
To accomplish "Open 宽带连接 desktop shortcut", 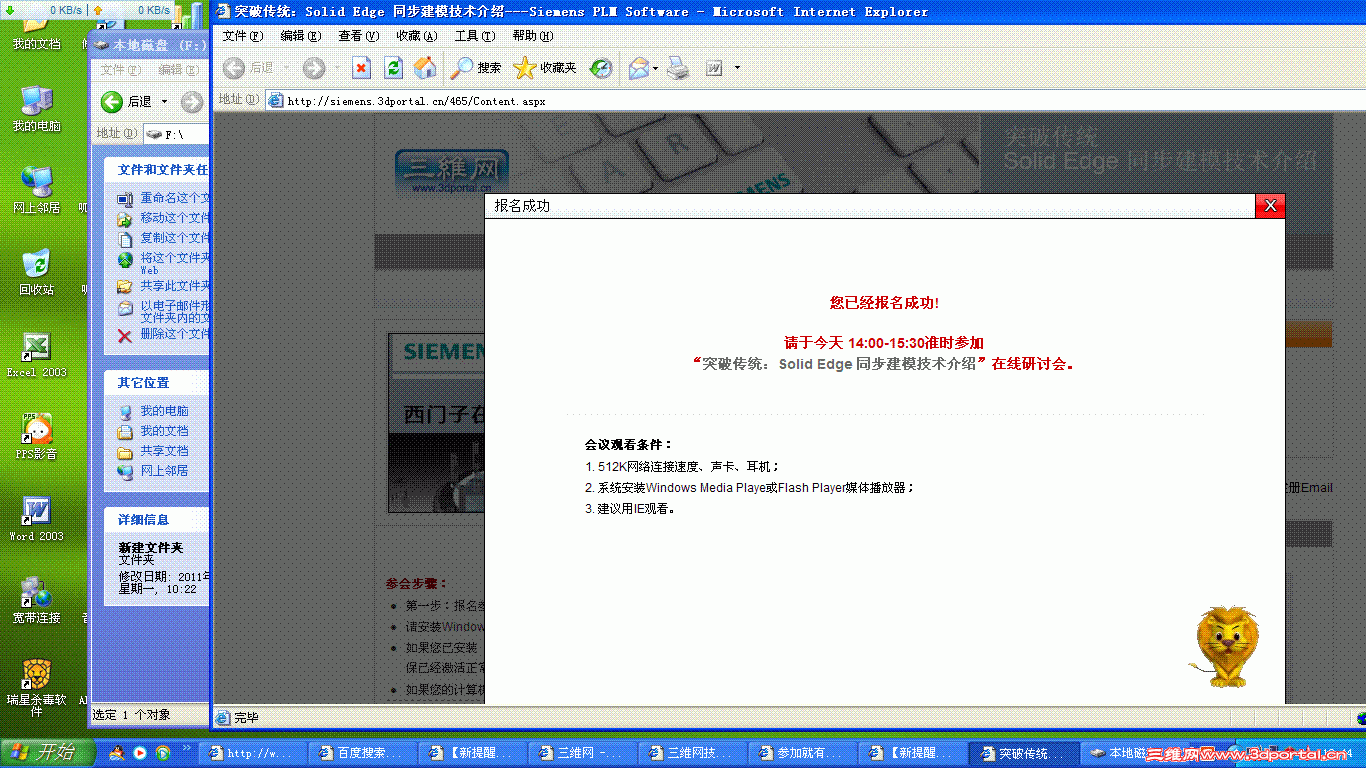I will coord(37,600).
